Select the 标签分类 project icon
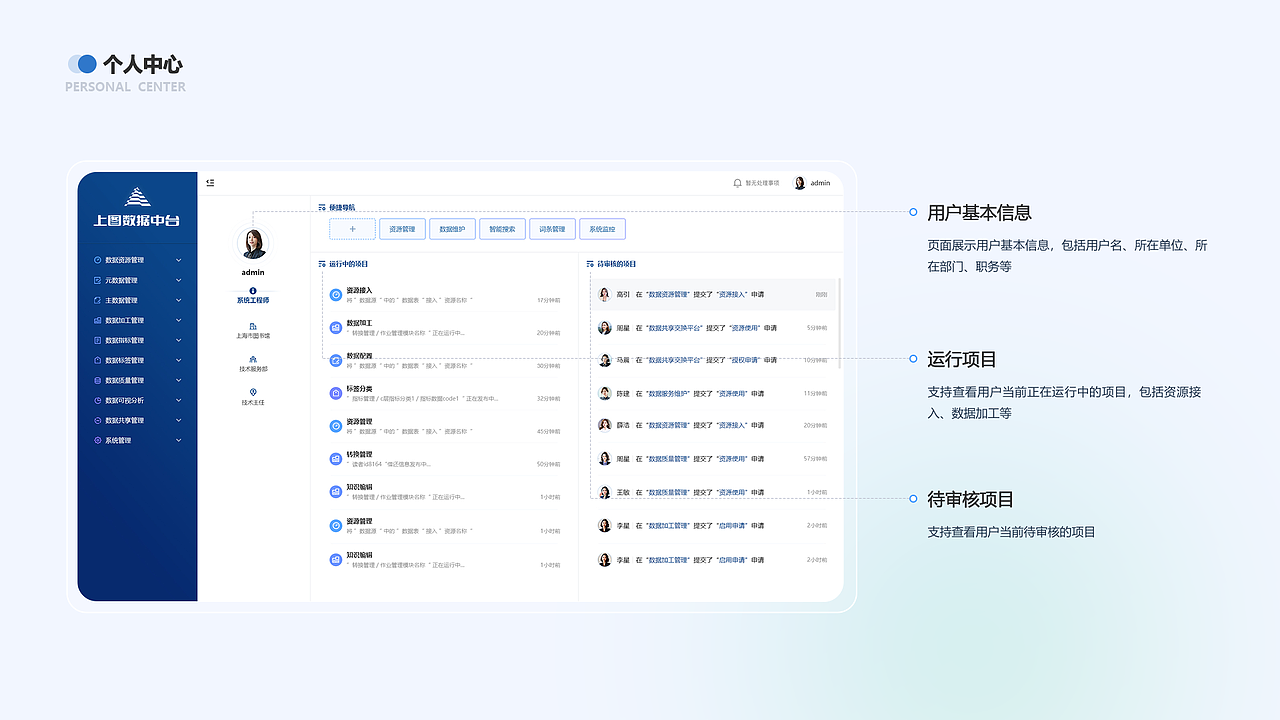Screen dimensions: 1280x720 coord(335,394)
